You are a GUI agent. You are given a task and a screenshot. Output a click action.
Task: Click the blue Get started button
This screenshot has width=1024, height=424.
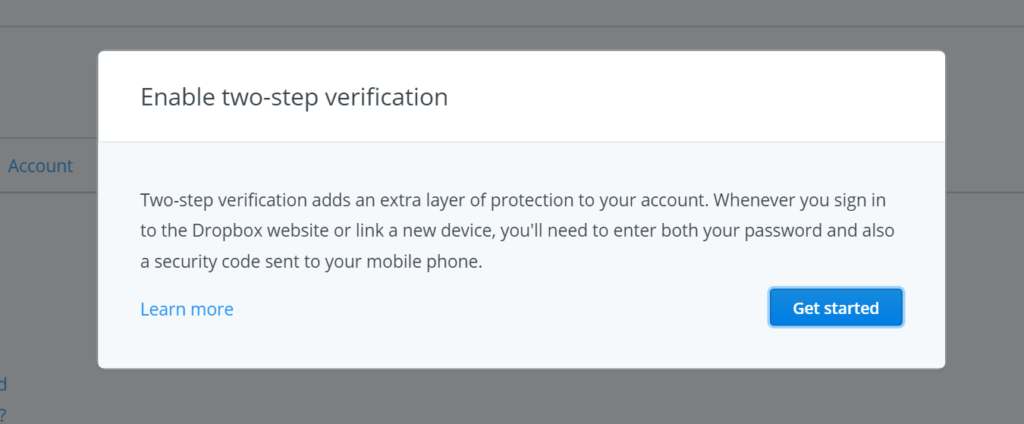pyautogui.click(x=836, y=307)
